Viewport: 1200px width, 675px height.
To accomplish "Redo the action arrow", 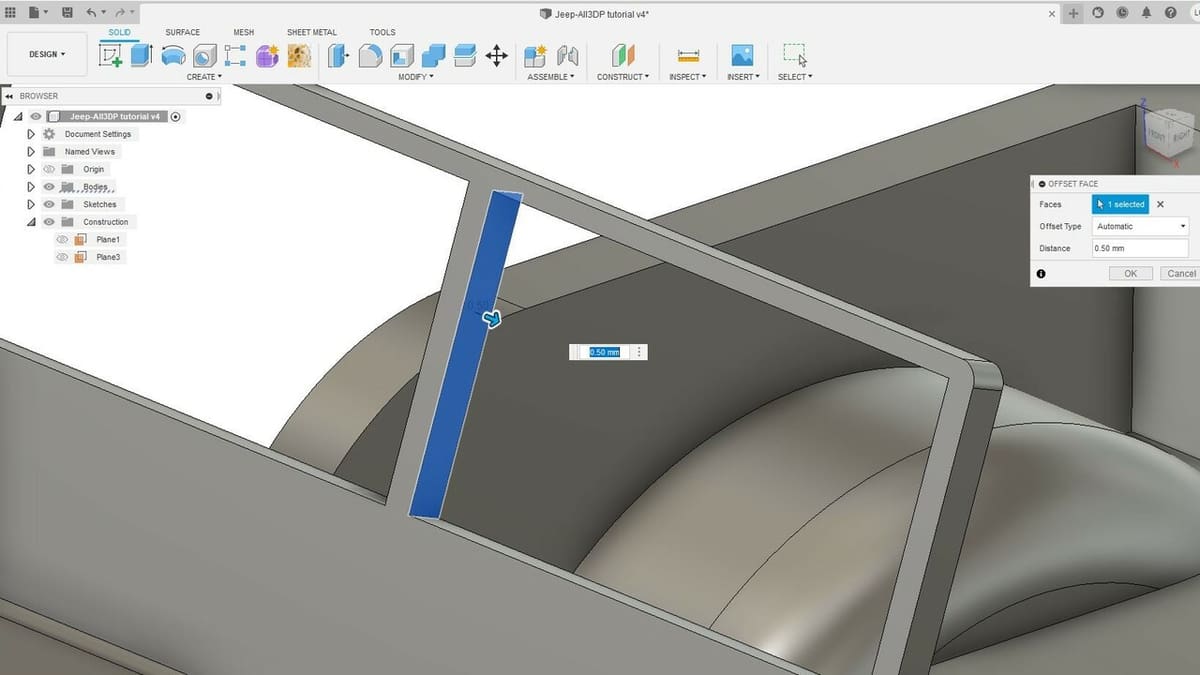I will [121, 12].
